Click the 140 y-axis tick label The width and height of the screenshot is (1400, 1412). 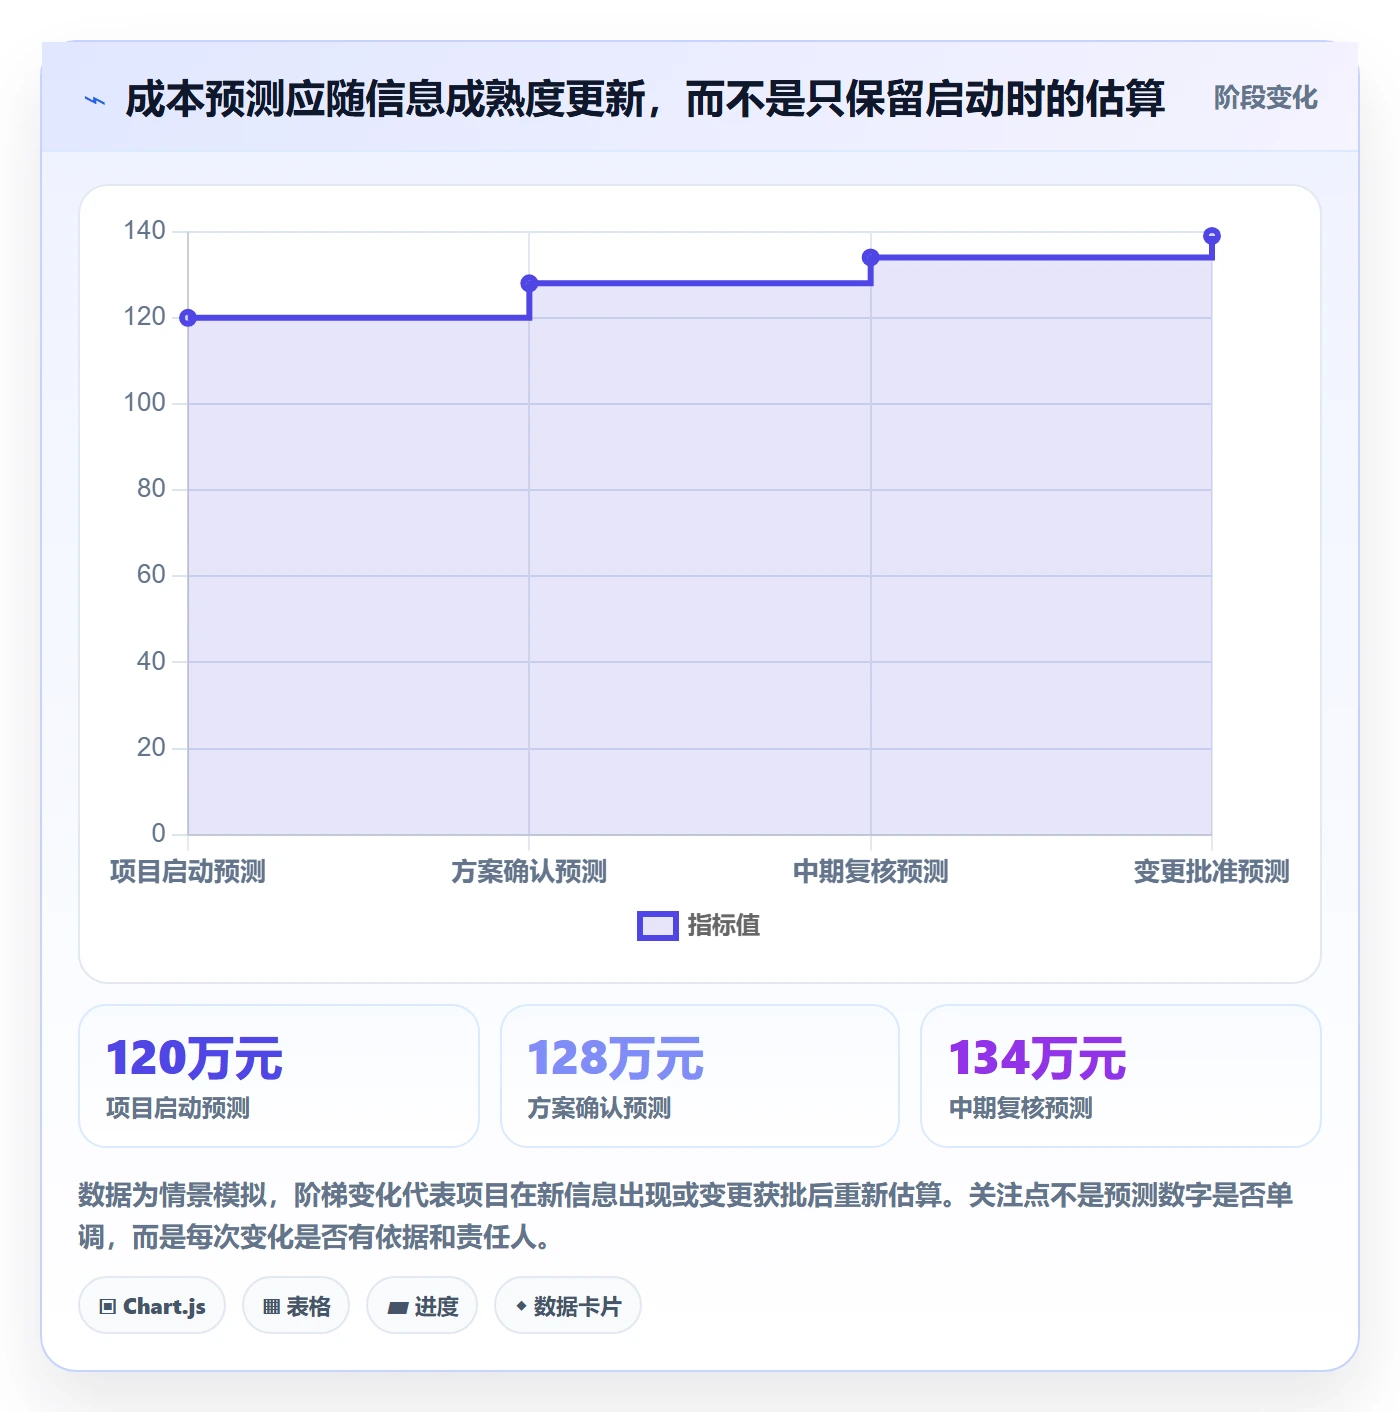[x=144, y=231]
